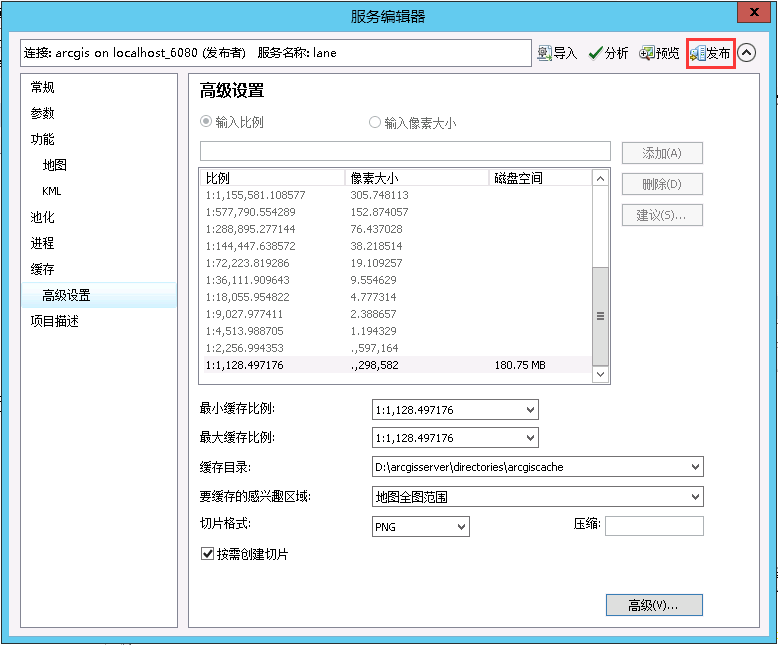Image resolution: width=778 pixels, height=645 pixels.
Task: Select the 1:36,111.909643 scale row
Action: 397,280
